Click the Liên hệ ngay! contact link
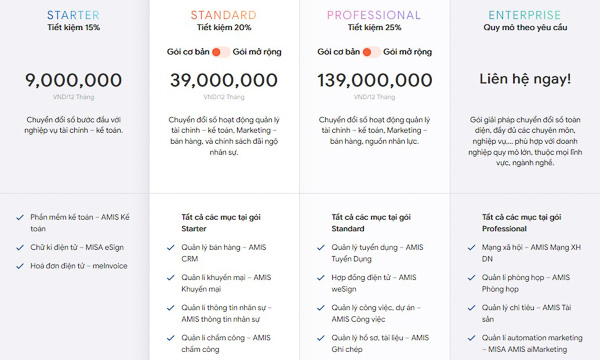This screenshot has width=600, height=360. (x=525, y=79)
